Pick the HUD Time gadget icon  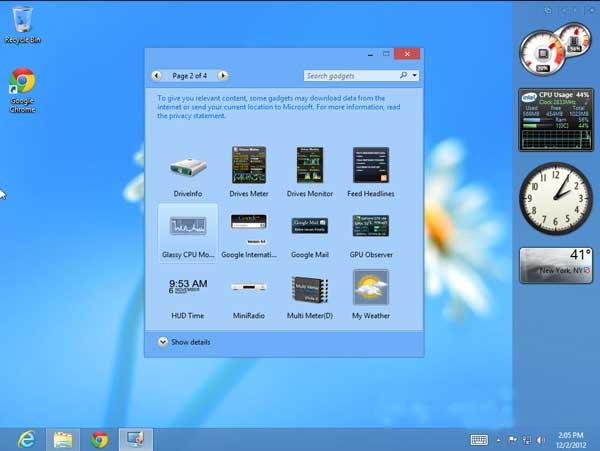[188, 286]
